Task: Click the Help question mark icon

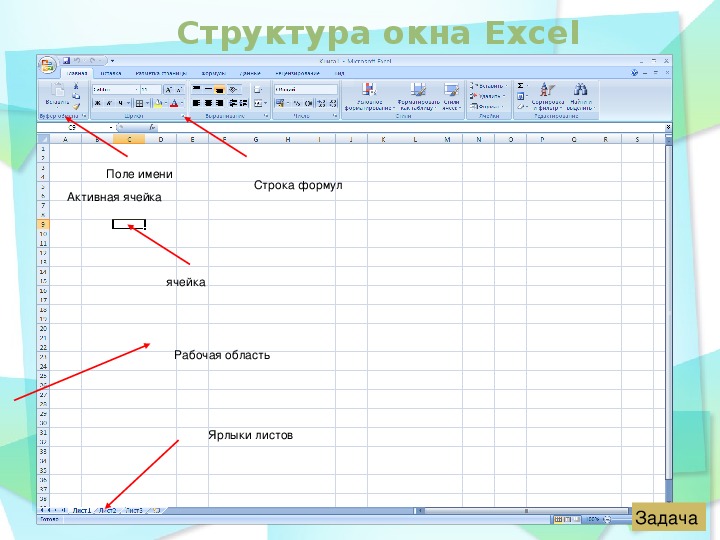Action: 634,73
